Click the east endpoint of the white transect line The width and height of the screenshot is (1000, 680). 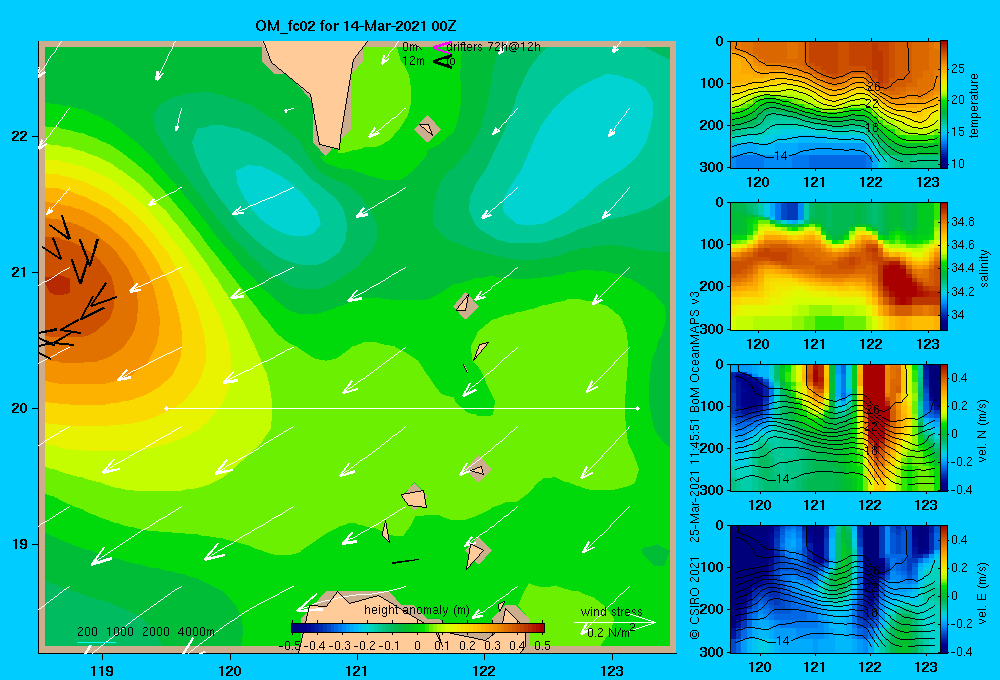click(x=637, y=408)
